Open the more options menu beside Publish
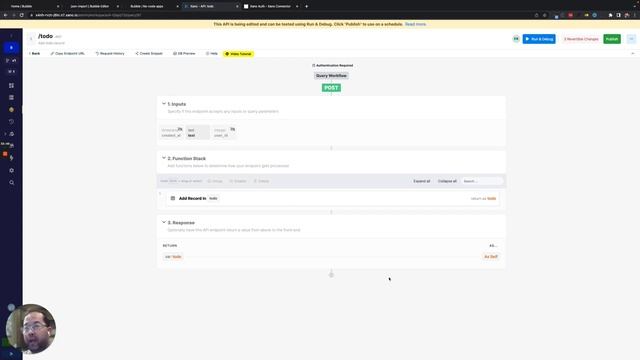This screenshot has height=360, width=640. 631,39
